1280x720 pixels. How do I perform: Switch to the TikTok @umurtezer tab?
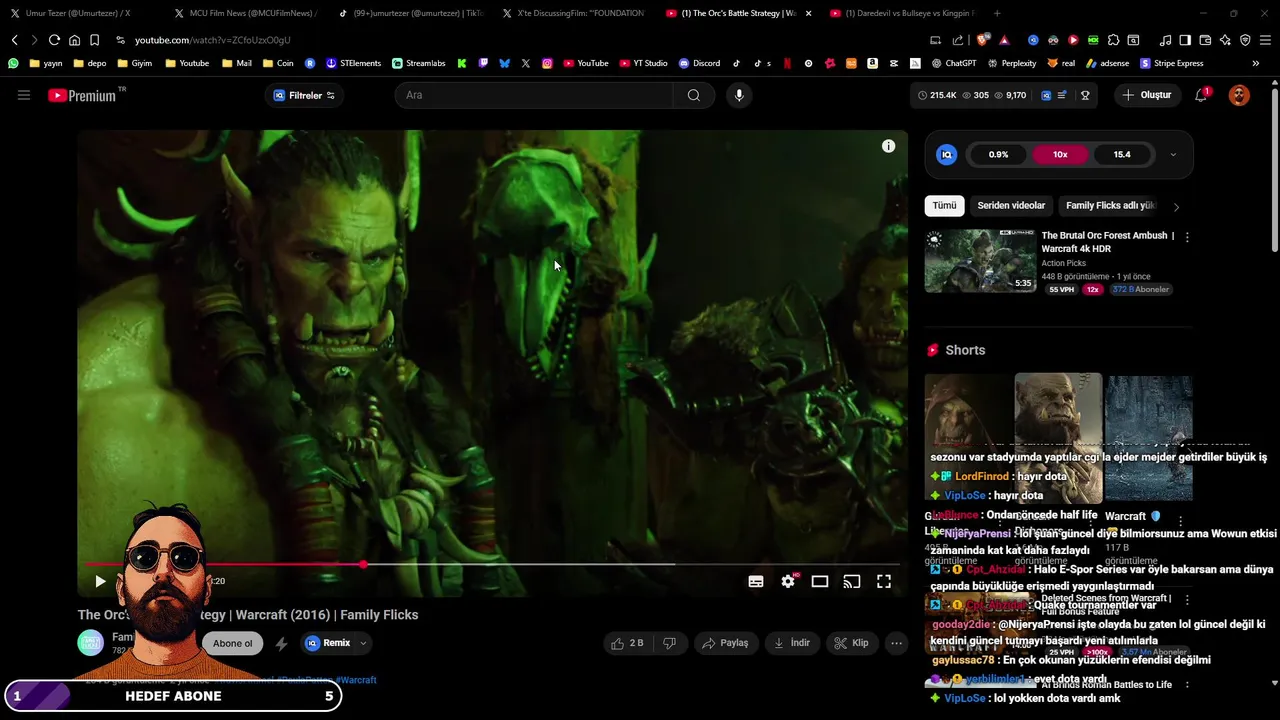point(410,13)
